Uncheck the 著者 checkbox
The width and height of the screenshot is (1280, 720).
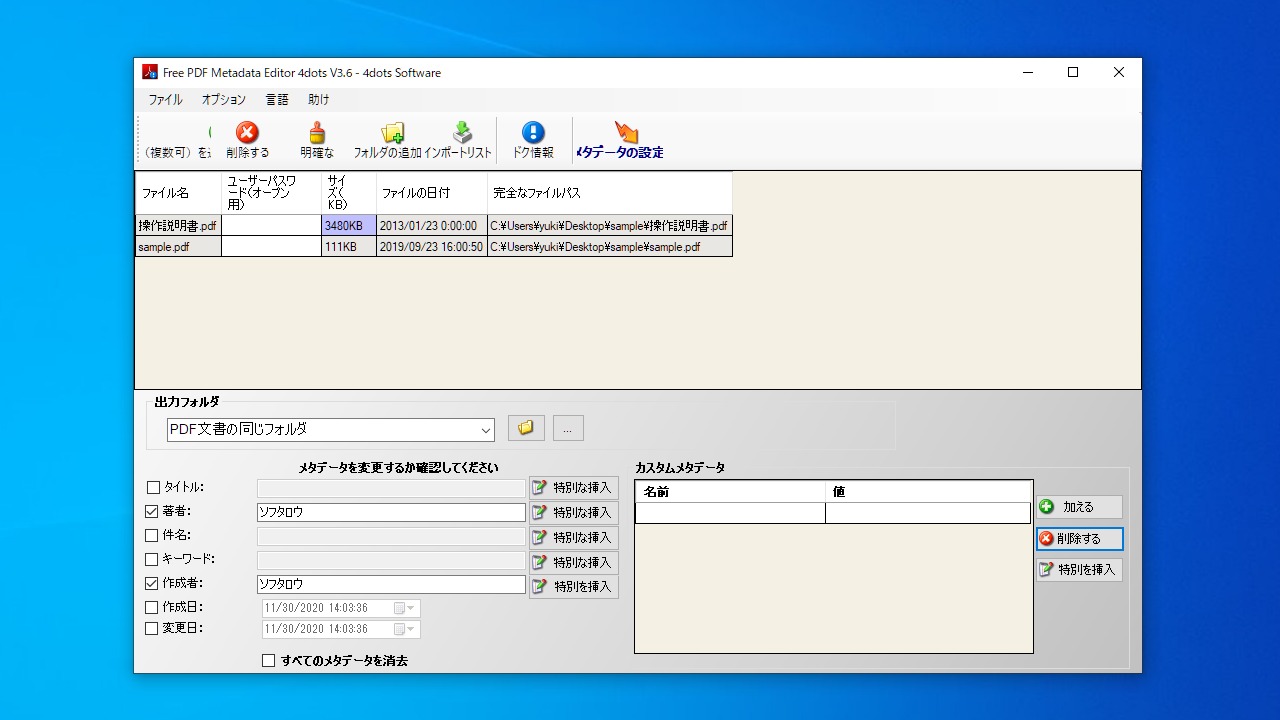pos(152,511)
